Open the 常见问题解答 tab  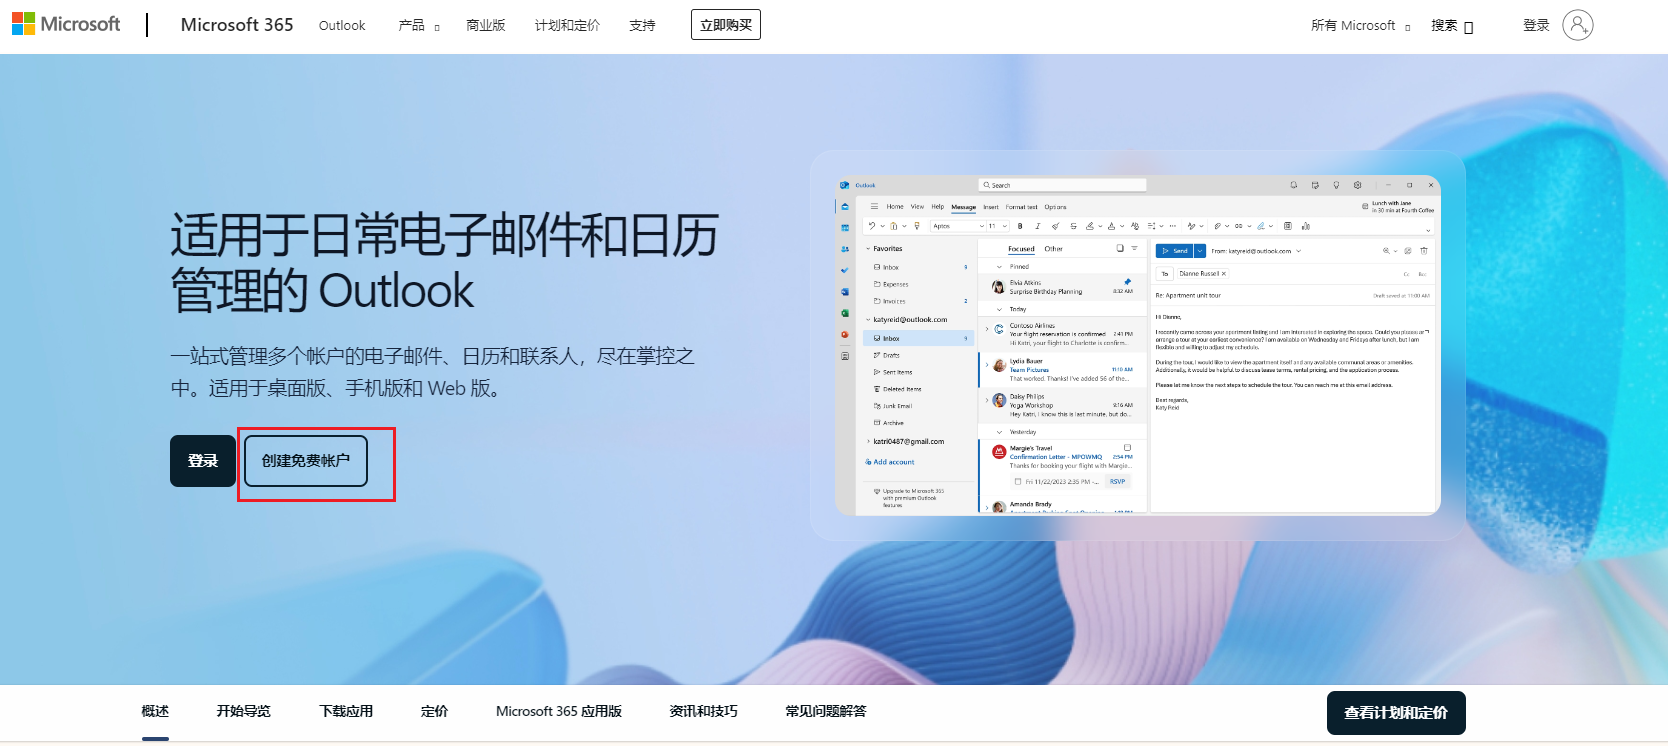pyautogui.click(x=826, y=711)
